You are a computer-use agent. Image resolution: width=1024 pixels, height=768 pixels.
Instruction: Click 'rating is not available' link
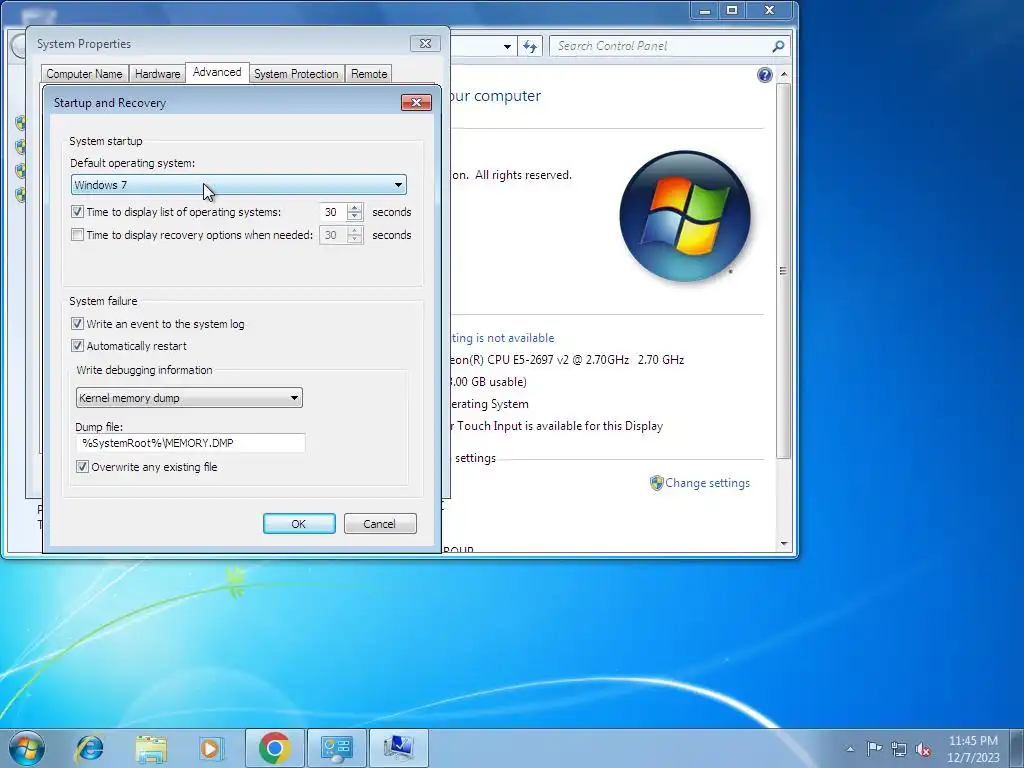502,338
